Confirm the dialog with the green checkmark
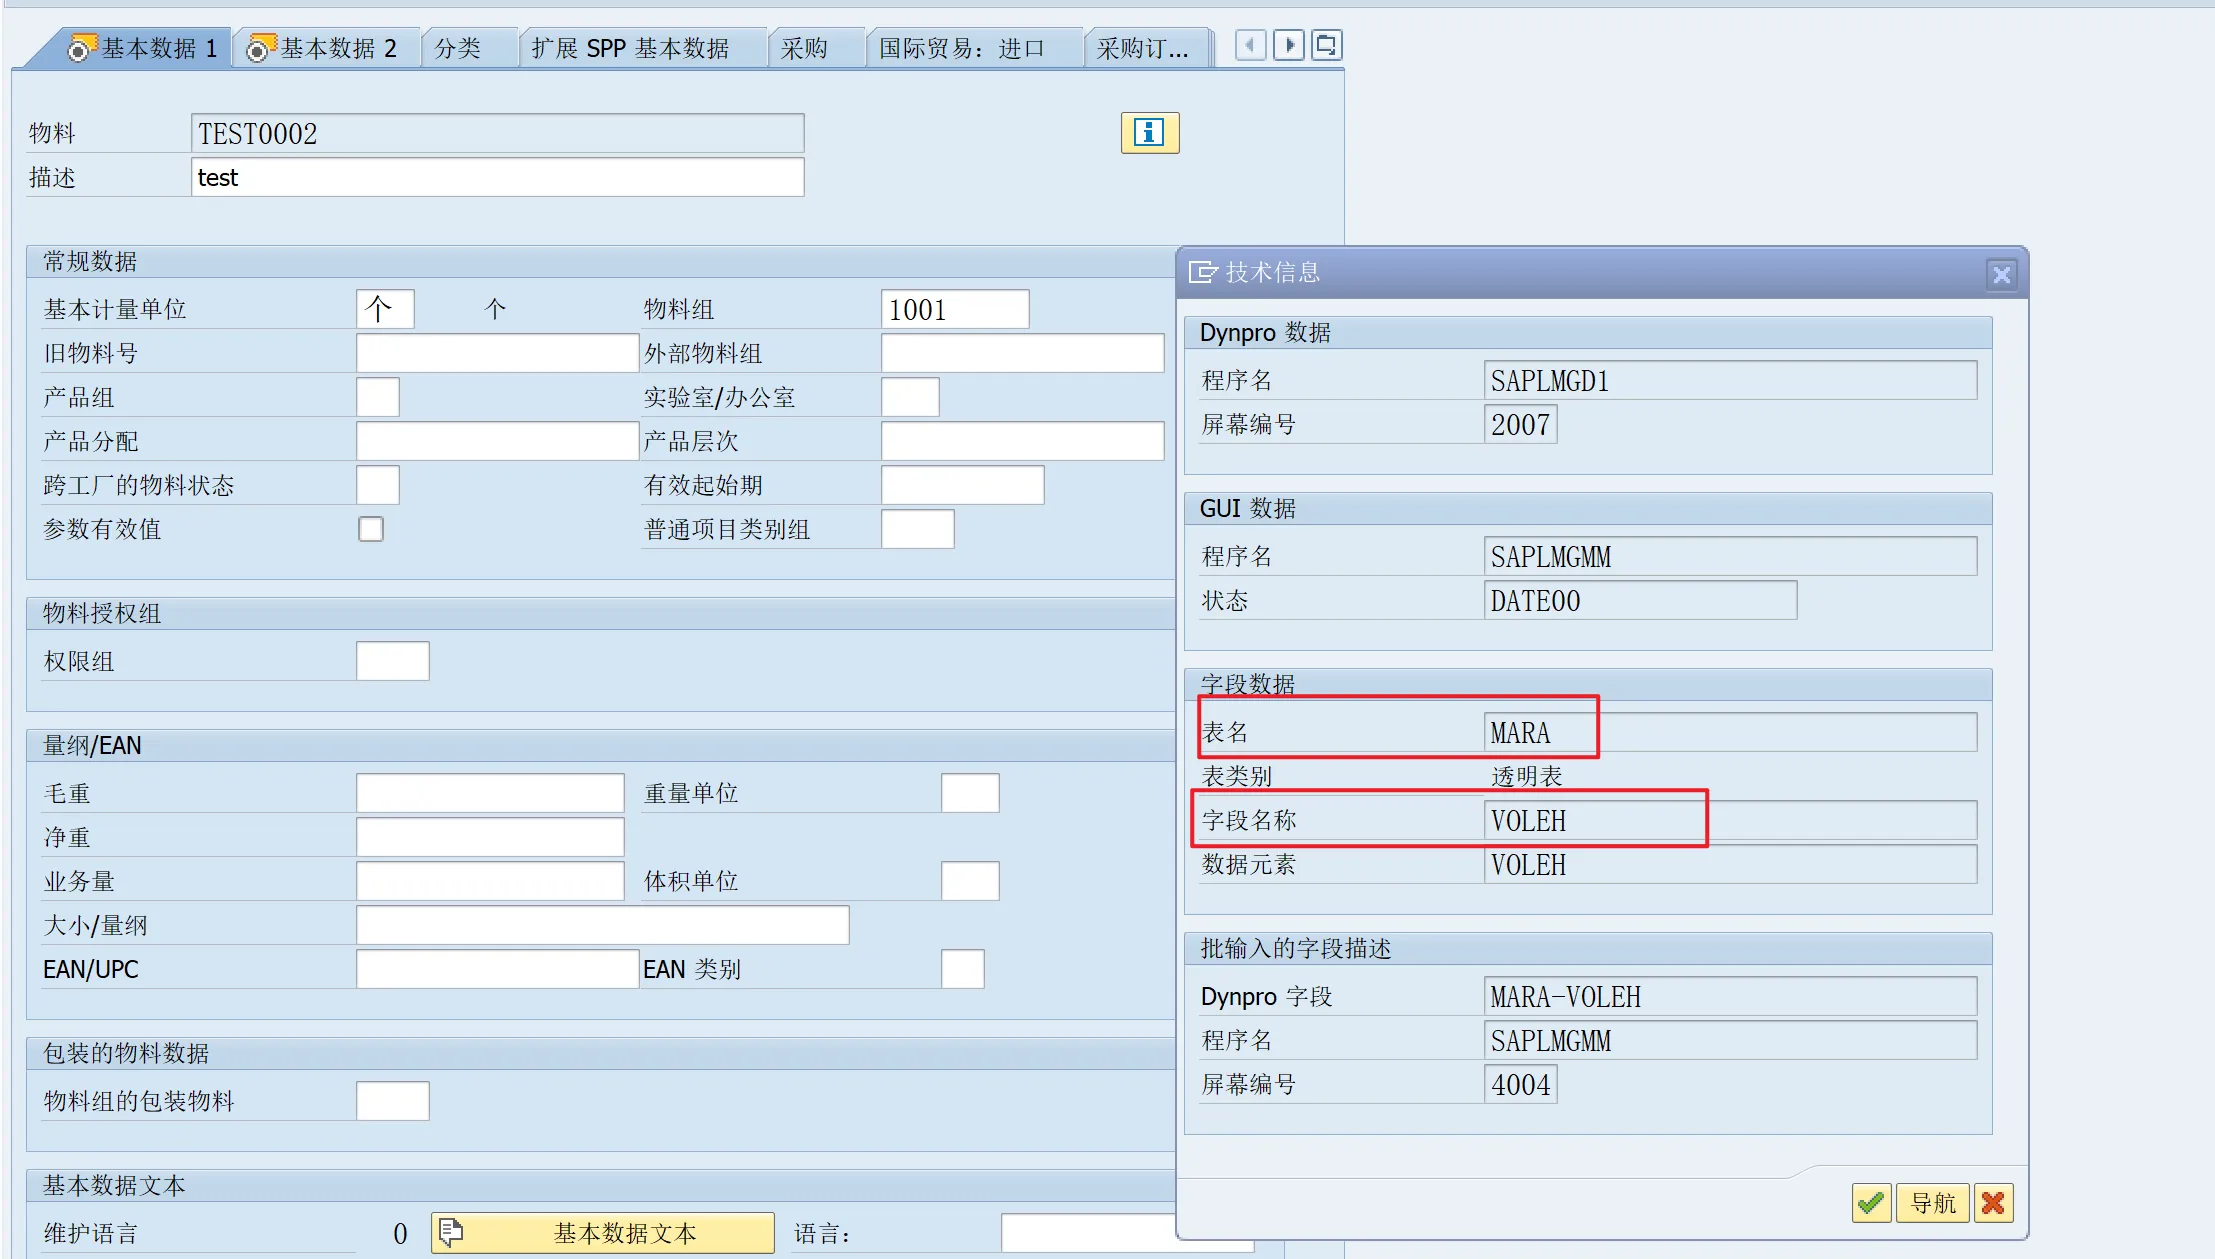Screen dimensions: 2215x1259 1870,1202
